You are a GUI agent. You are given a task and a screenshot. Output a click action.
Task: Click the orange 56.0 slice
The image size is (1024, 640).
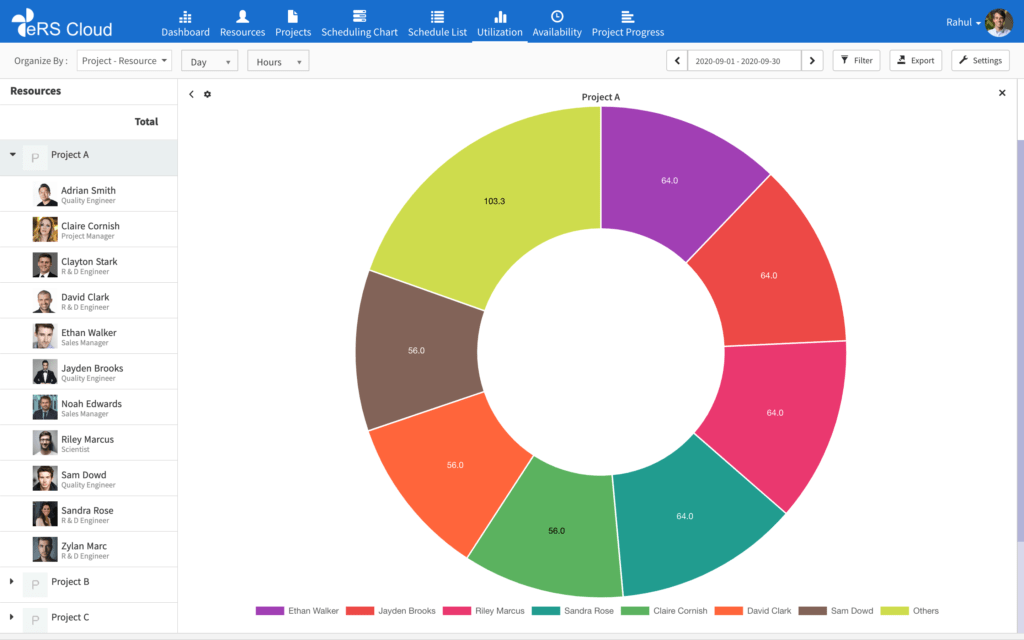coord(455,465)
